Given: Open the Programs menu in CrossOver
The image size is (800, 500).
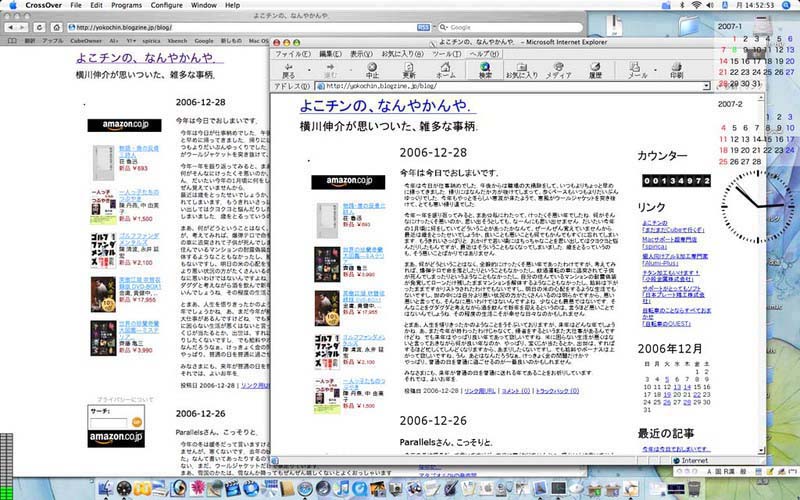Looking at the screenshot, I should [126, 5].
